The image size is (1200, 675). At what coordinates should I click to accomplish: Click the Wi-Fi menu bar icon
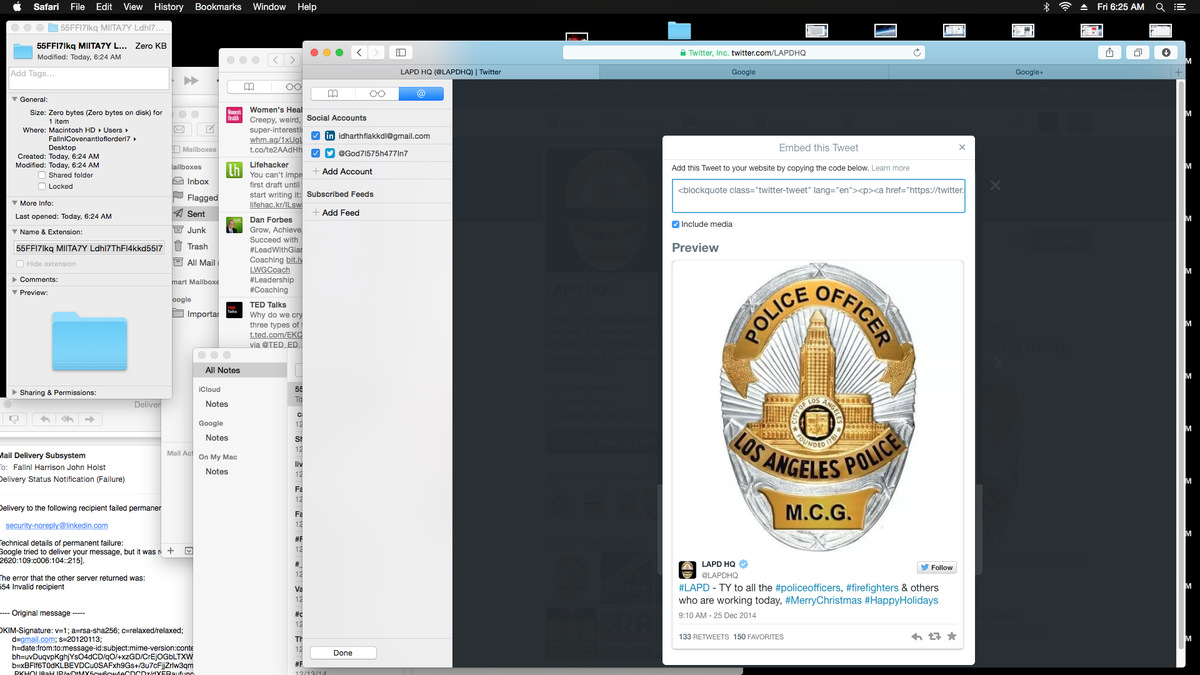[x=1065, y=6]
